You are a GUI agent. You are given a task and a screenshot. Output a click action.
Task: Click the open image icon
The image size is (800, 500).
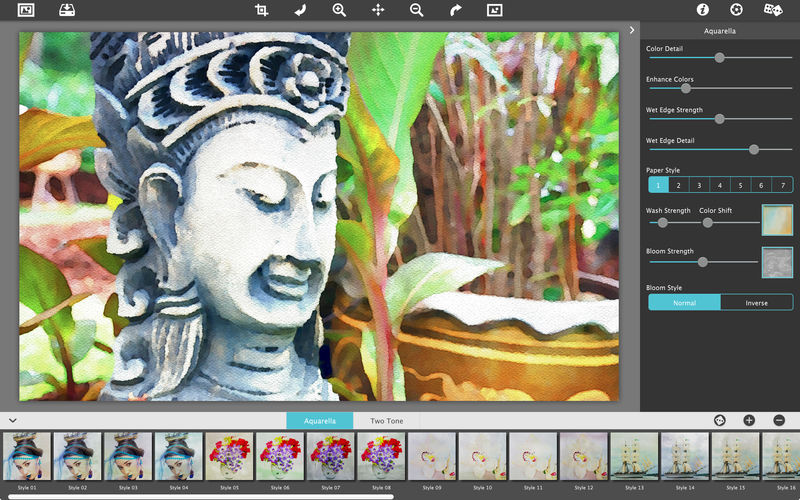(26, 10)
